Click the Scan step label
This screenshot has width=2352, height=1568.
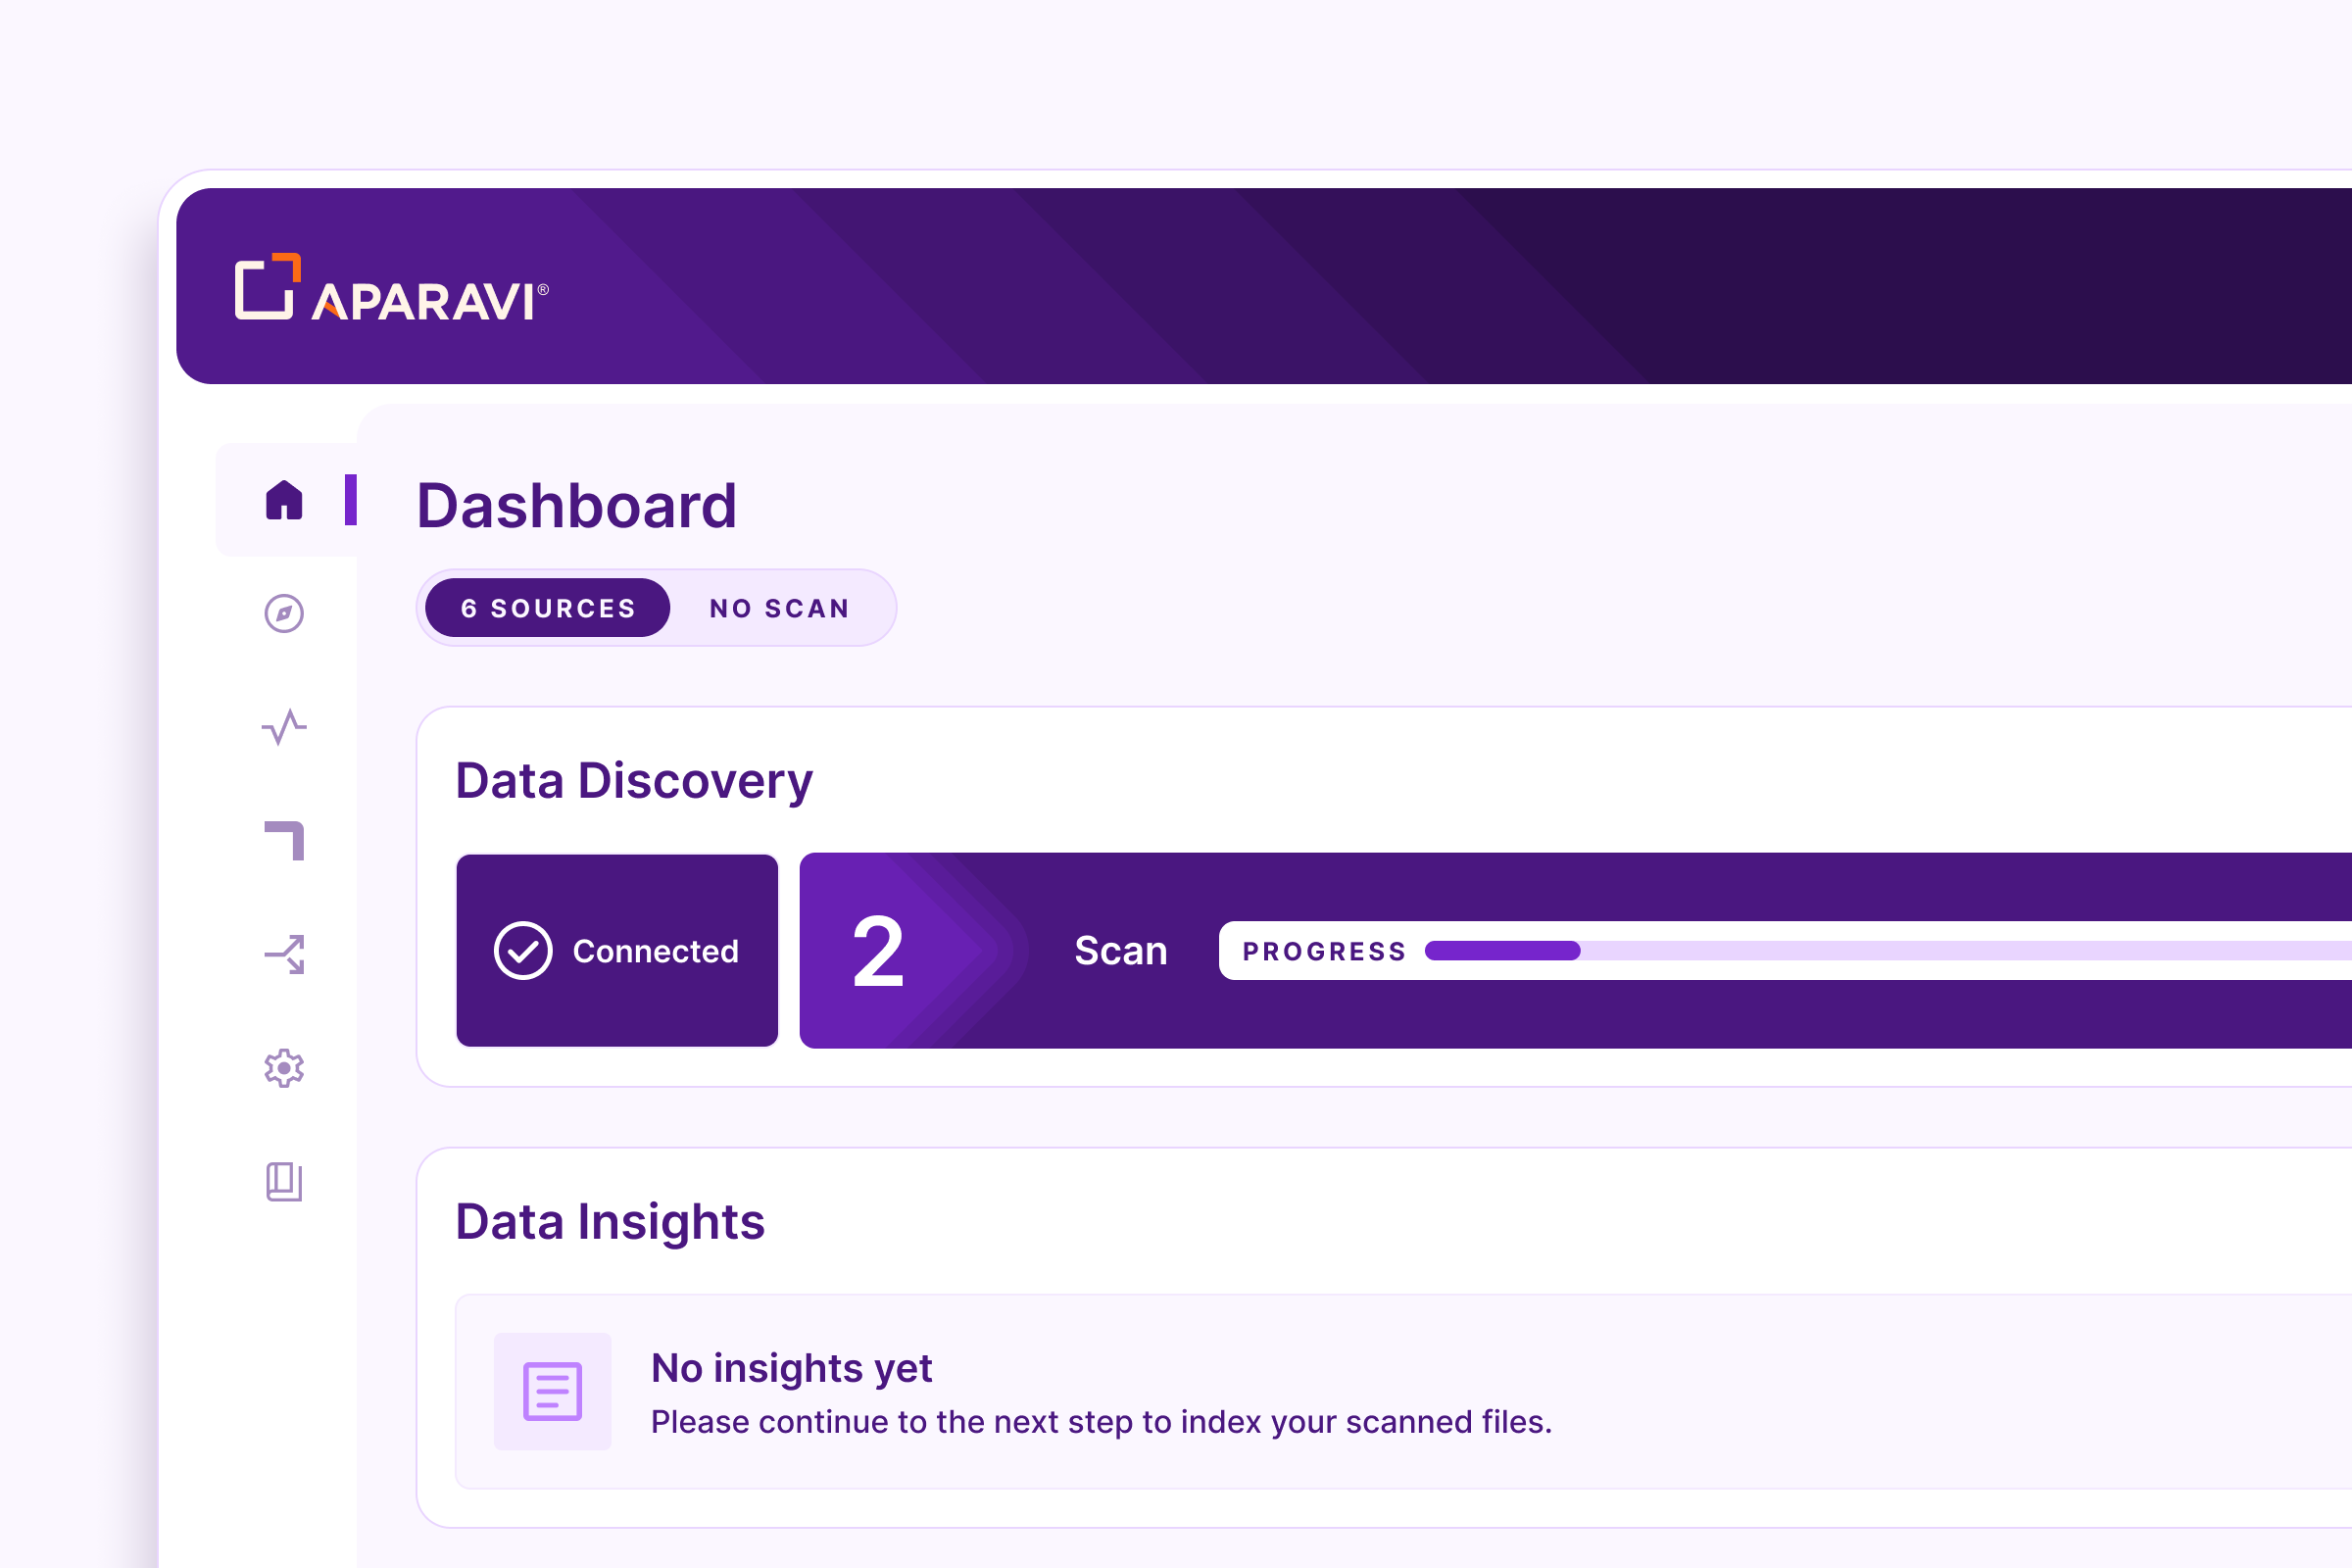tap(1121, 950)
